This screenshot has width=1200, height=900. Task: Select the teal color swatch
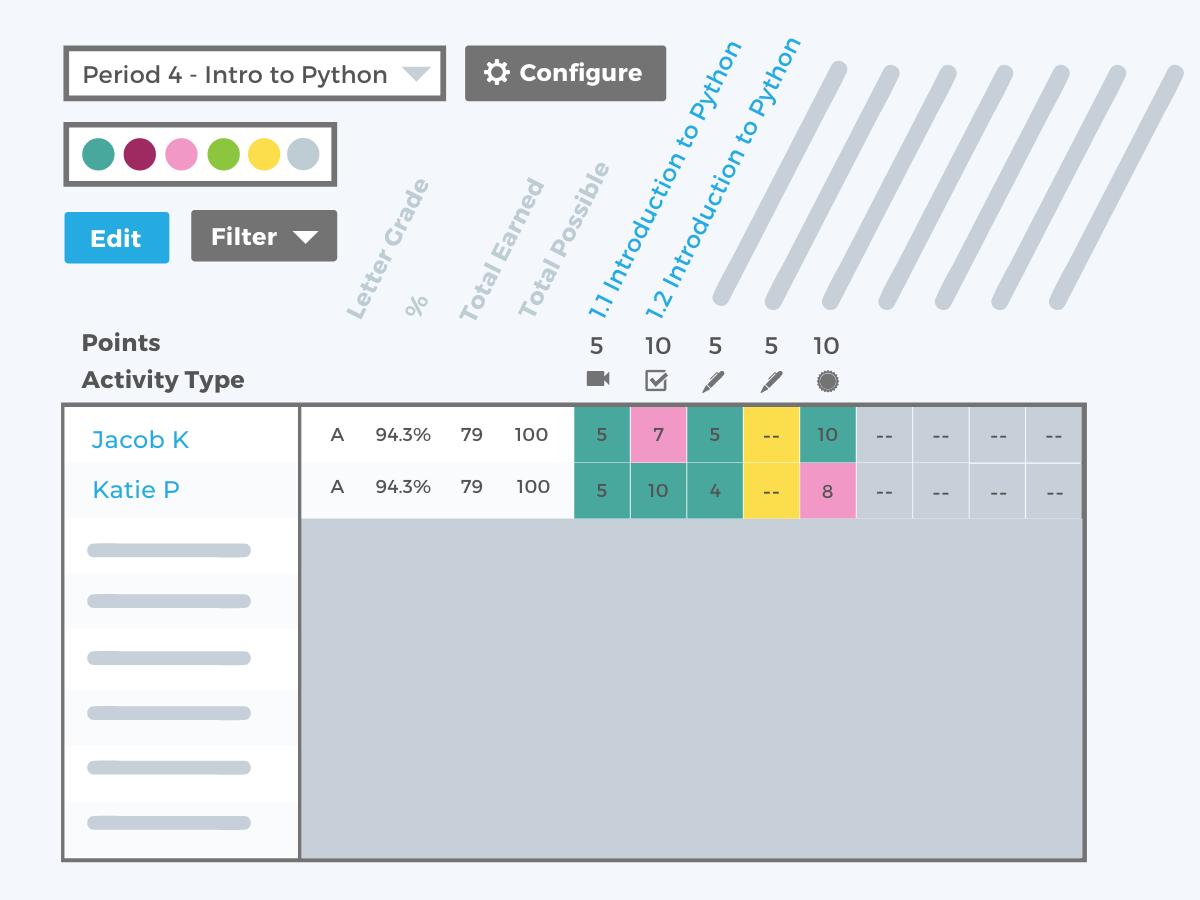(99, 155)
